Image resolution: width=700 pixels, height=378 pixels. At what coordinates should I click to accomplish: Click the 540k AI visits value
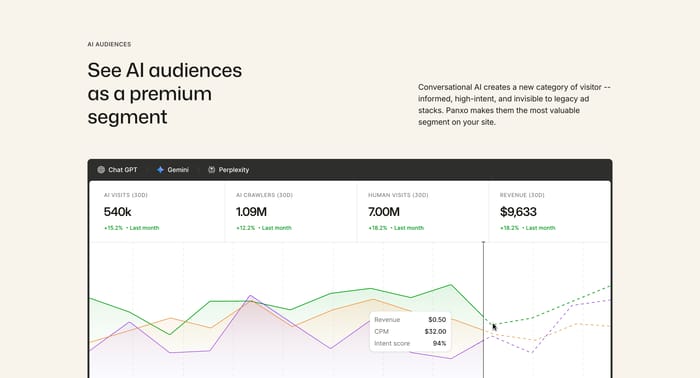(117, 212)
